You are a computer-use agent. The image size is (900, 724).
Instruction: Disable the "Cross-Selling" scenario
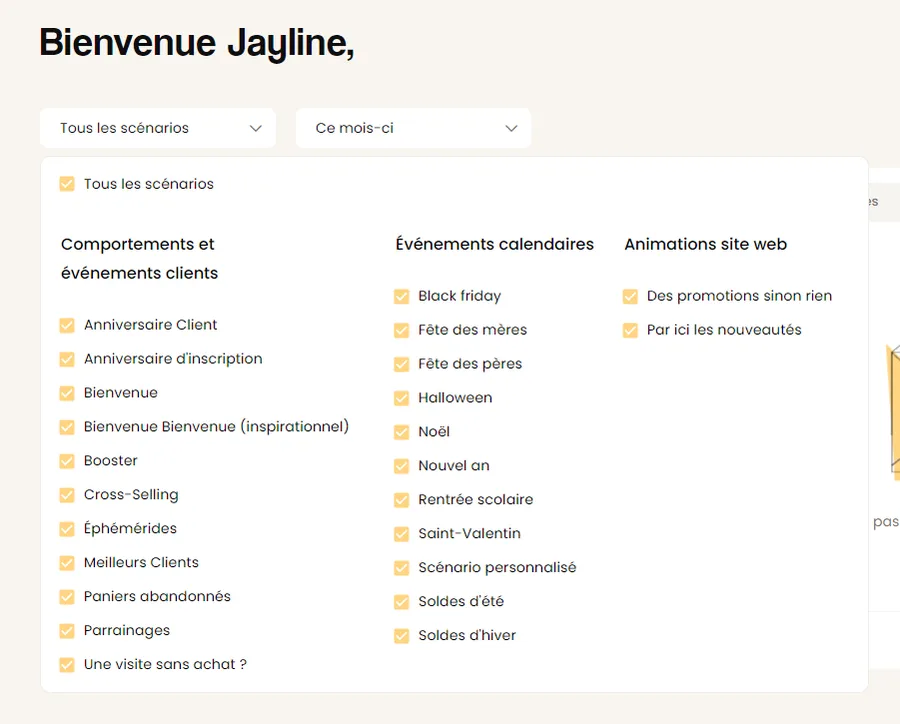click(x=67, y=495)
